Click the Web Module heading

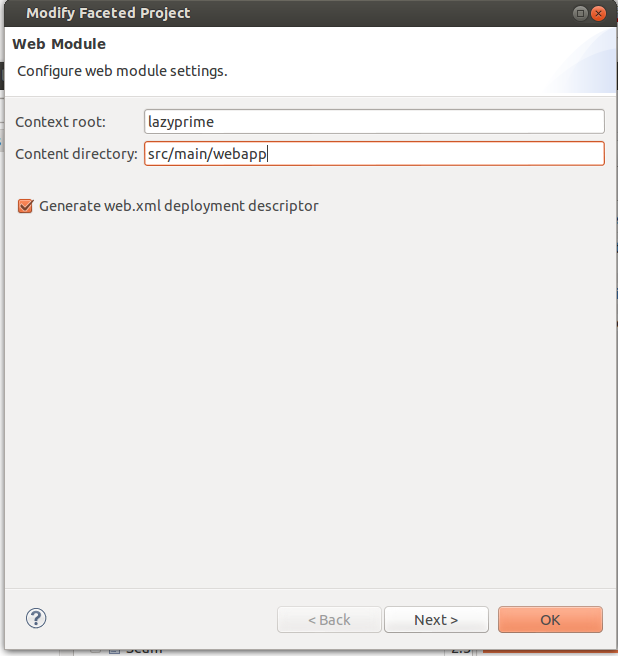coord(59,44)
